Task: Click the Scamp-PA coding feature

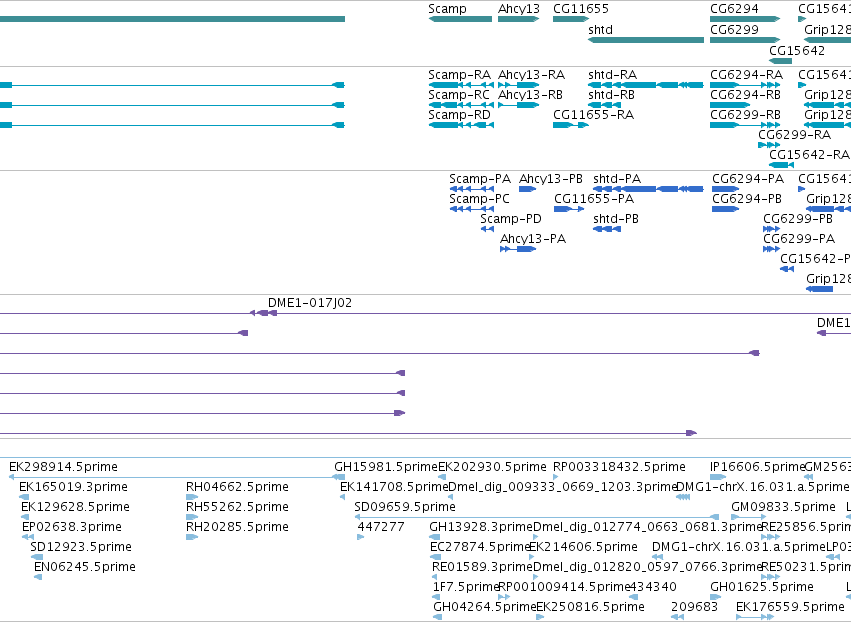Action: point(472,189)
